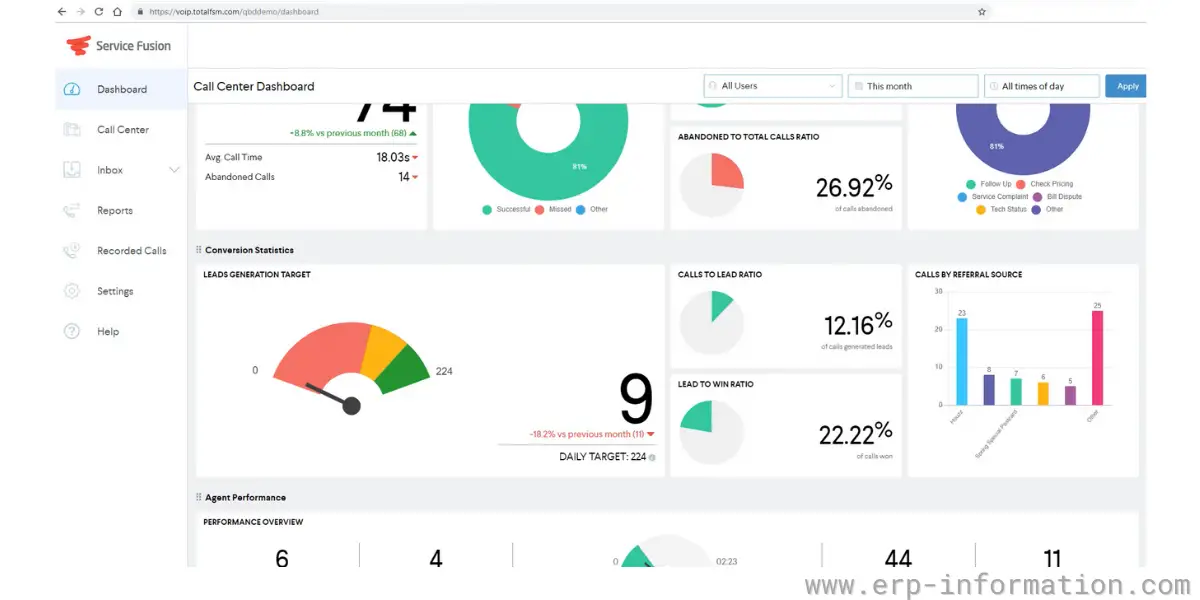Click the Agent Performance drag handle
Viewport: 1200px width, 600px height.
click(x=199, y=497)
